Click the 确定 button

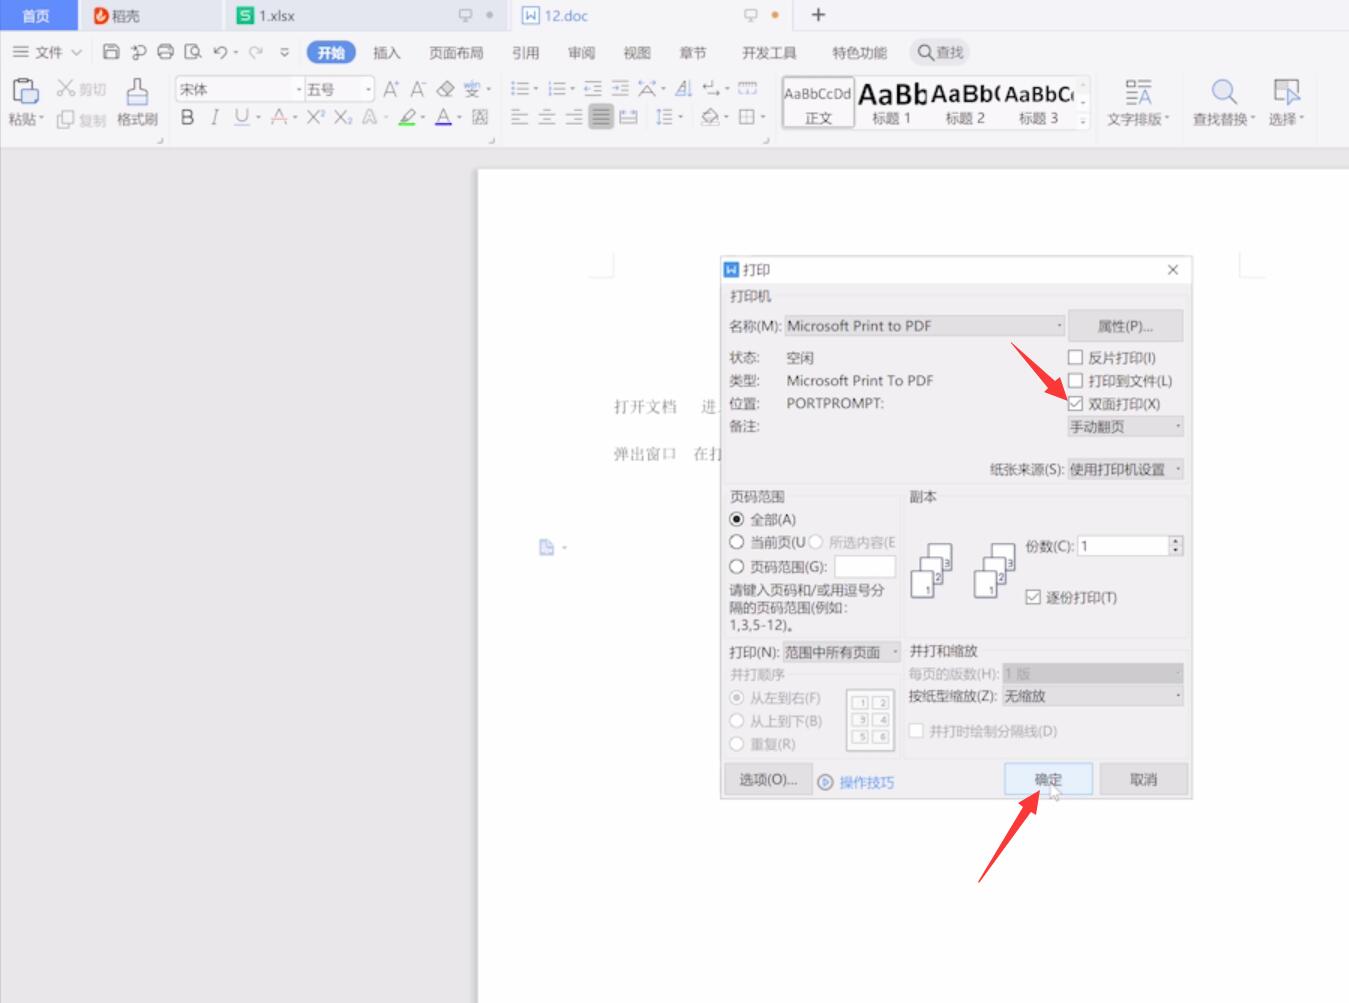coord(1048,779)
